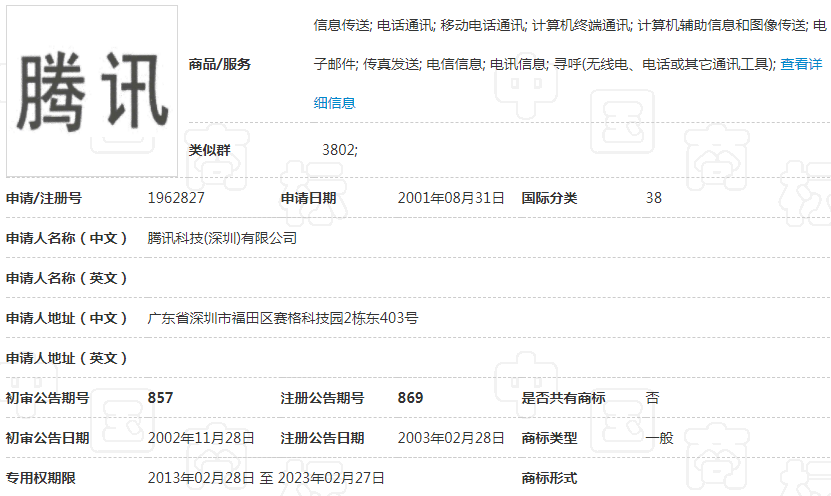This screenshot has width=831, height=496.
Task: Select preliminary announcement date 2002年11月28日
Action: click(201, 438)
